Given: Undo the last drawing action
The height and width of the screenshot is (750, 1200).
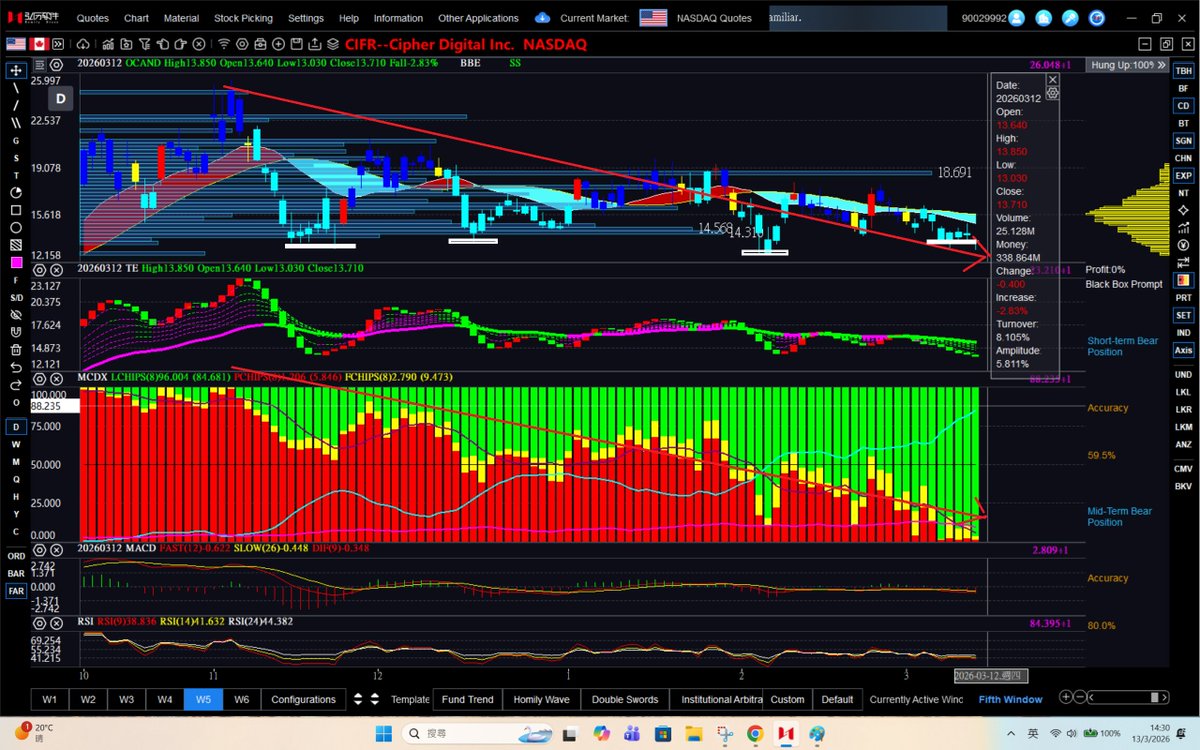Looking at the screenshot, I should point(16,367).
